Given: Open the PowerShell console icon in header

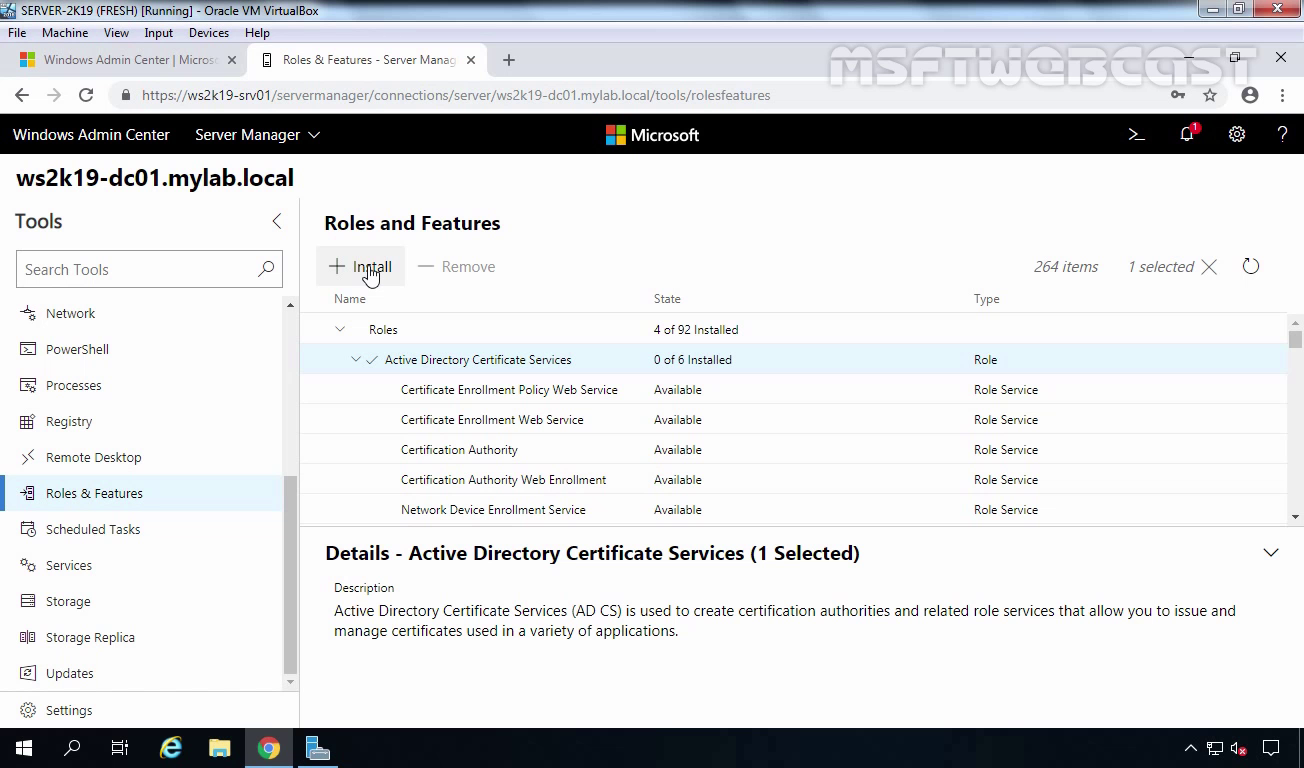Looking at the screenshot, I should tap(1136, 134).
